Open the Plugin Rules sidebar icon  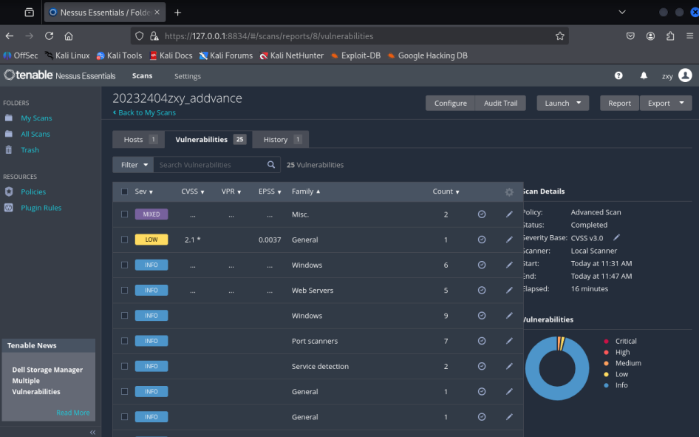(x=8, y=208)
